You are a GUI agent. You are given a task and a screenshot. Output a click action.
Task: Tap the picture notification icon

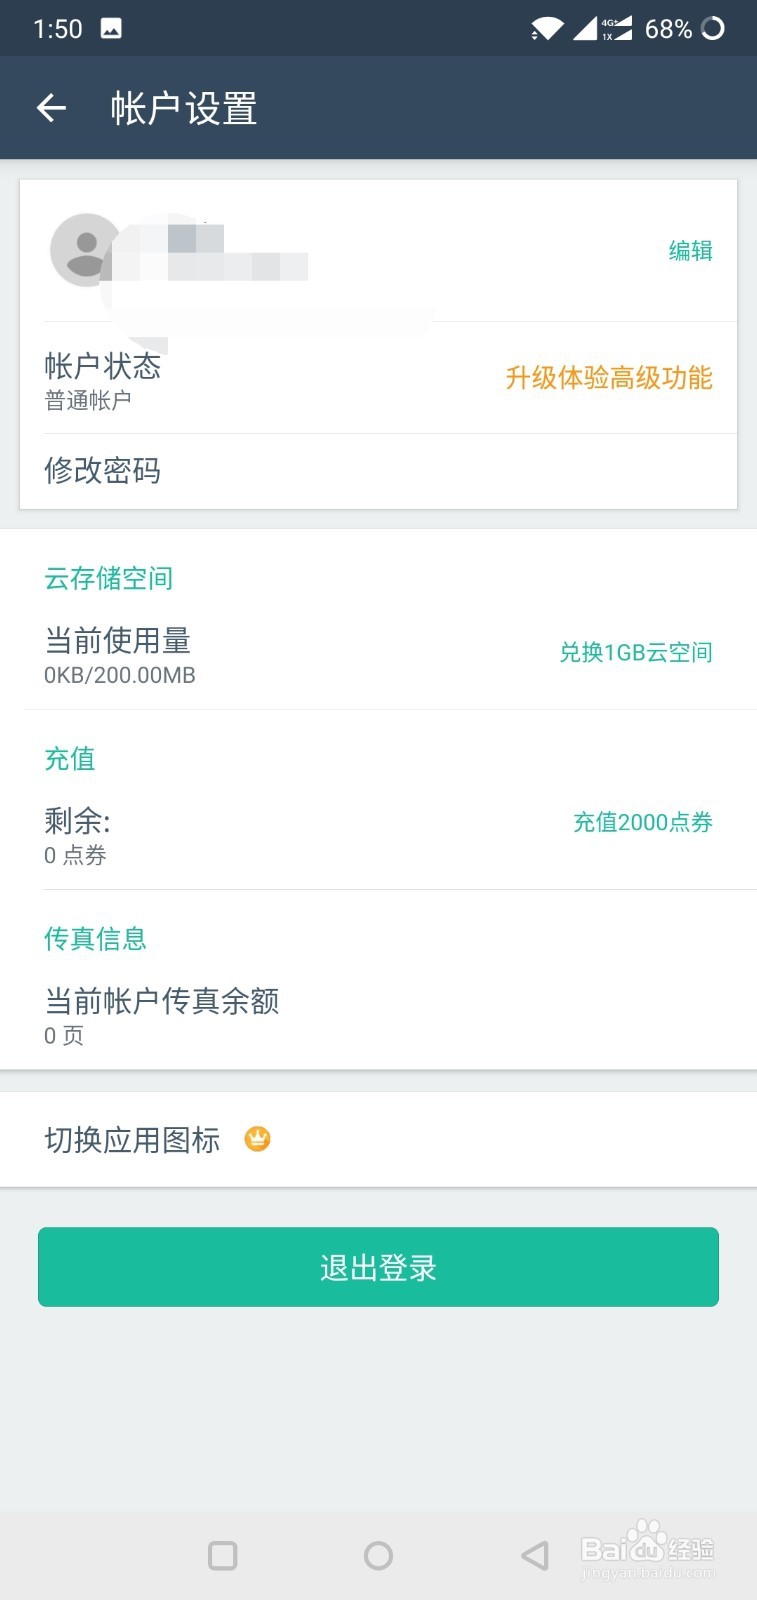pos(111,28)
